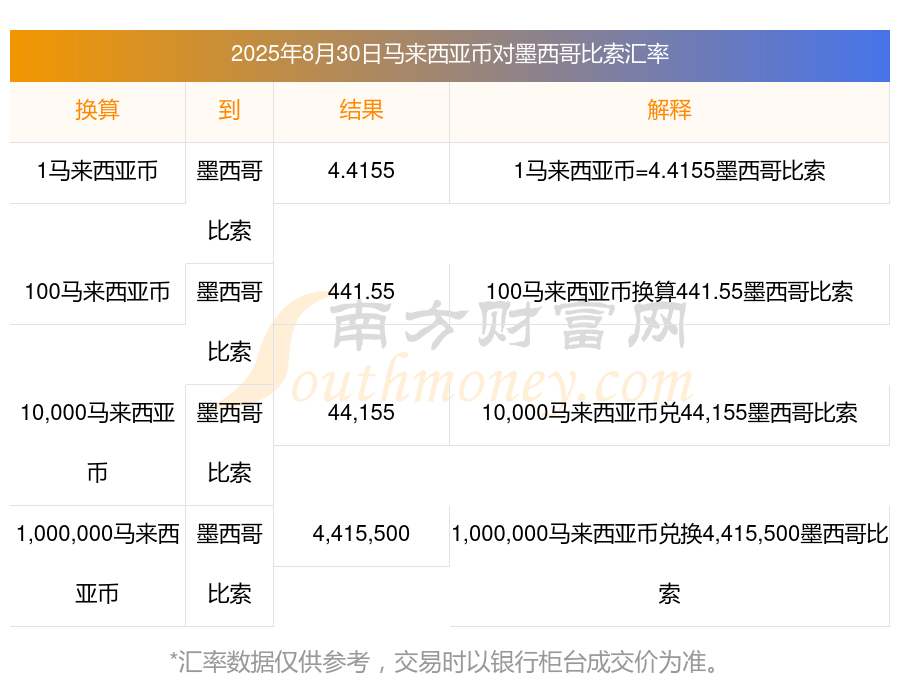Click the result value 44,155
Viewport: 900px width, 693px height.
361,413
